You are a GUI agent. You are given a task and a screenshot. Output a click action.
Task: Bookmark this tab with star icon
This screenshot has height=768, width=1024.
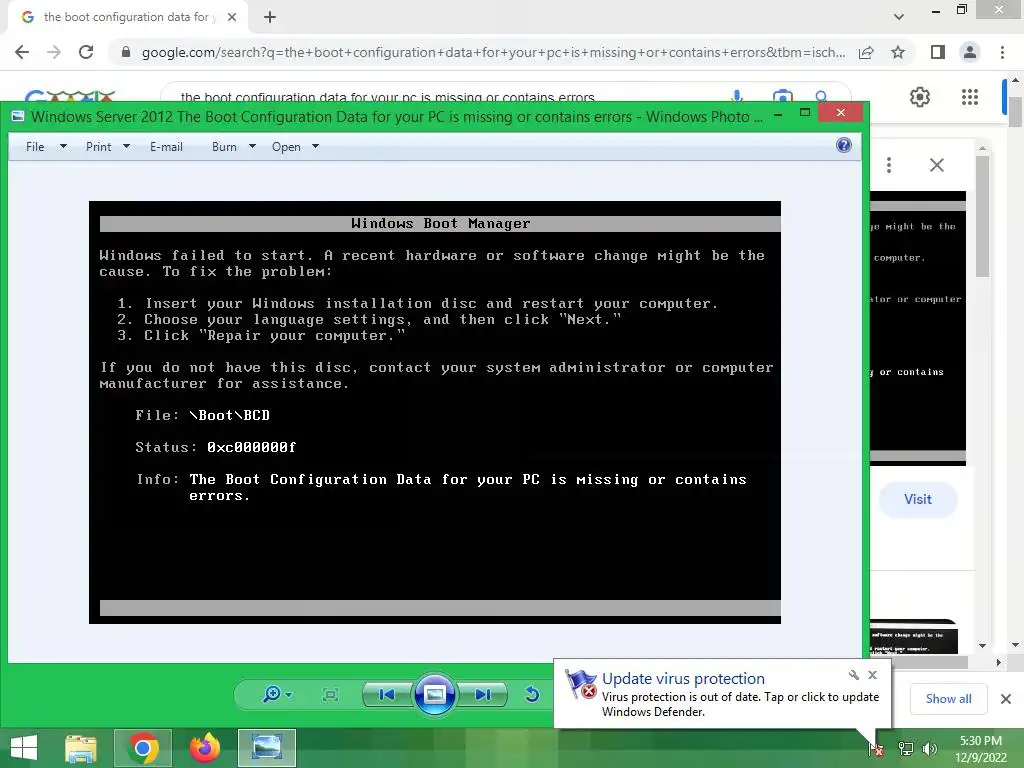(x=898, y=52)
